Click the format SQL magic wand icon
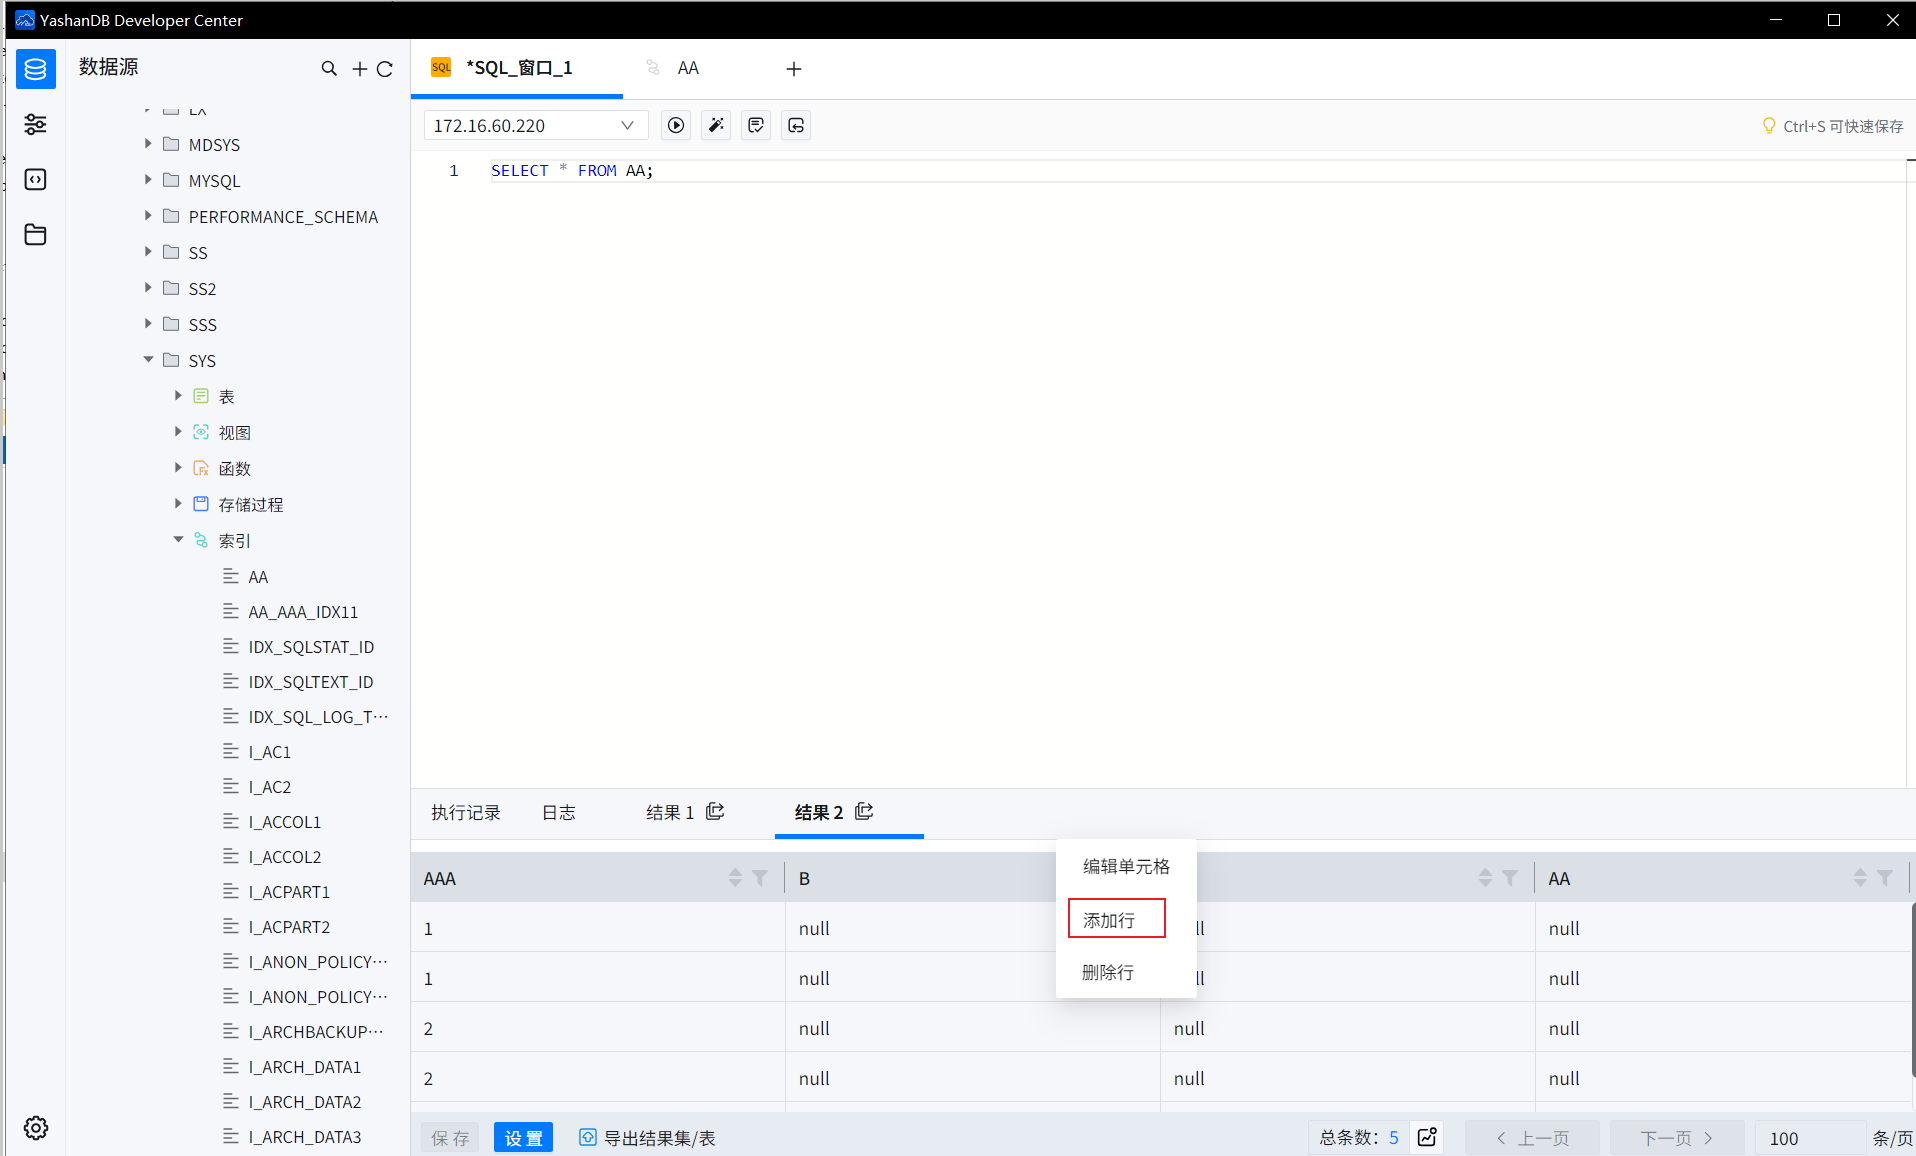This screenshot has width=1916, height=1156. [x=716, y=125]
